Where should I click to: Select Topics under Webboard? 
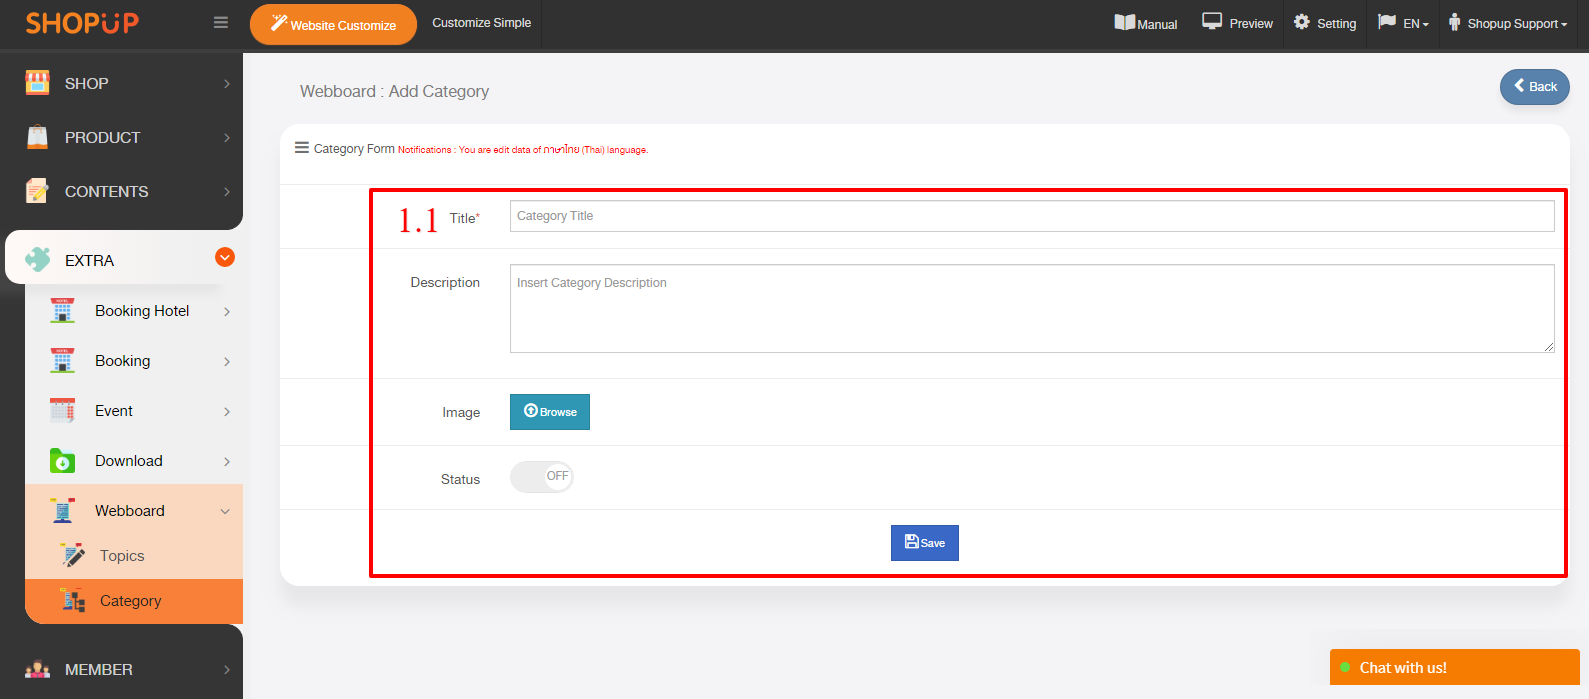[x=134, y=556]
